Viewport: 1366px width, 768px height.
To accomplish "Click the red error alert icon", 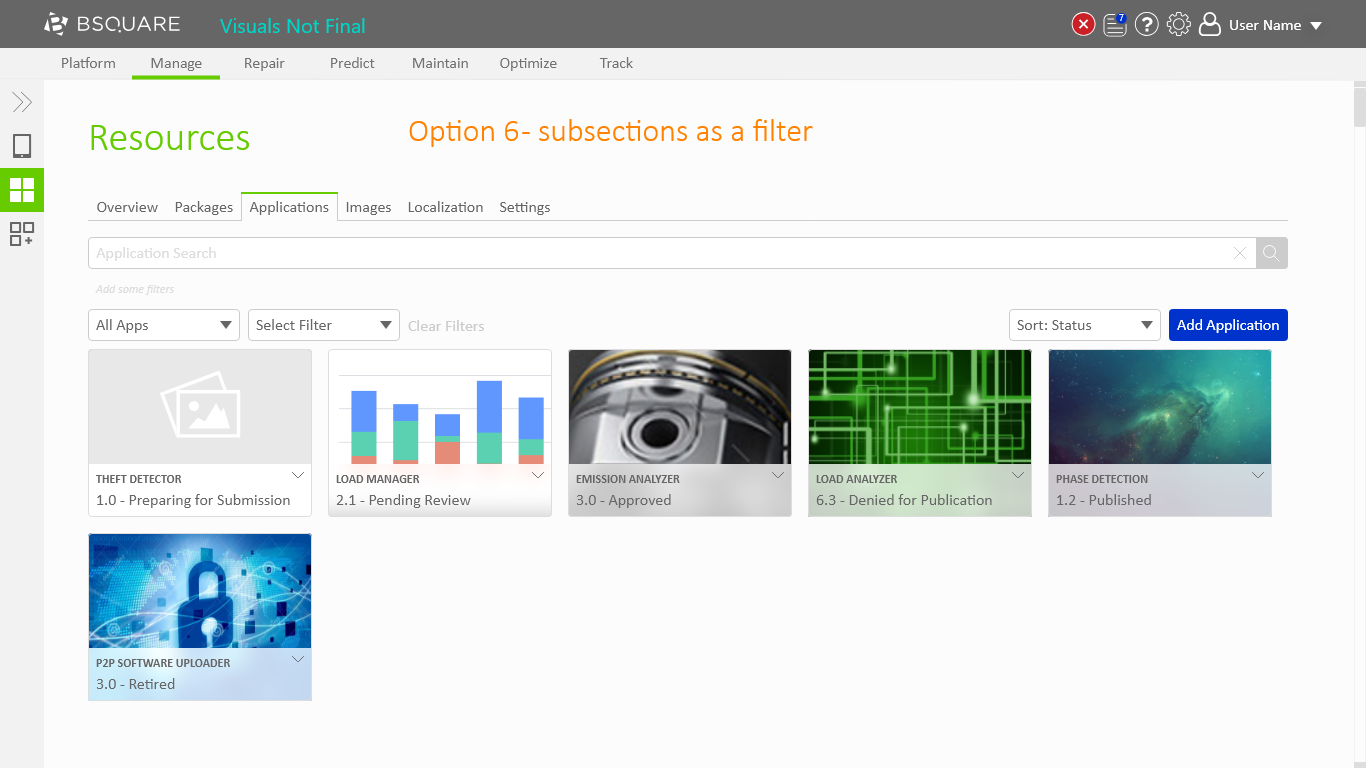I will point(1083,25).
